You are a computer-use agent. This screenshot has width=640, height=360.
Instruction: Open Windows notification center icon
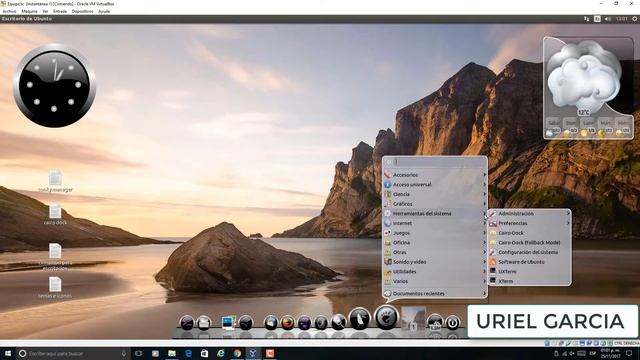(x=629, y=353)
